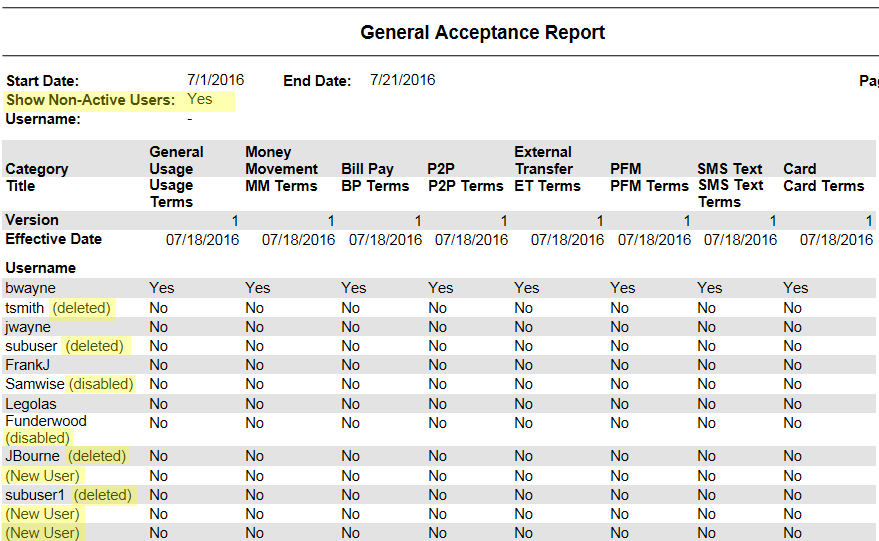Image resolution: width=879 pixels, height=541 pixels.
Task: Click the External Transfer column header
Action: (x=544, y=160)
